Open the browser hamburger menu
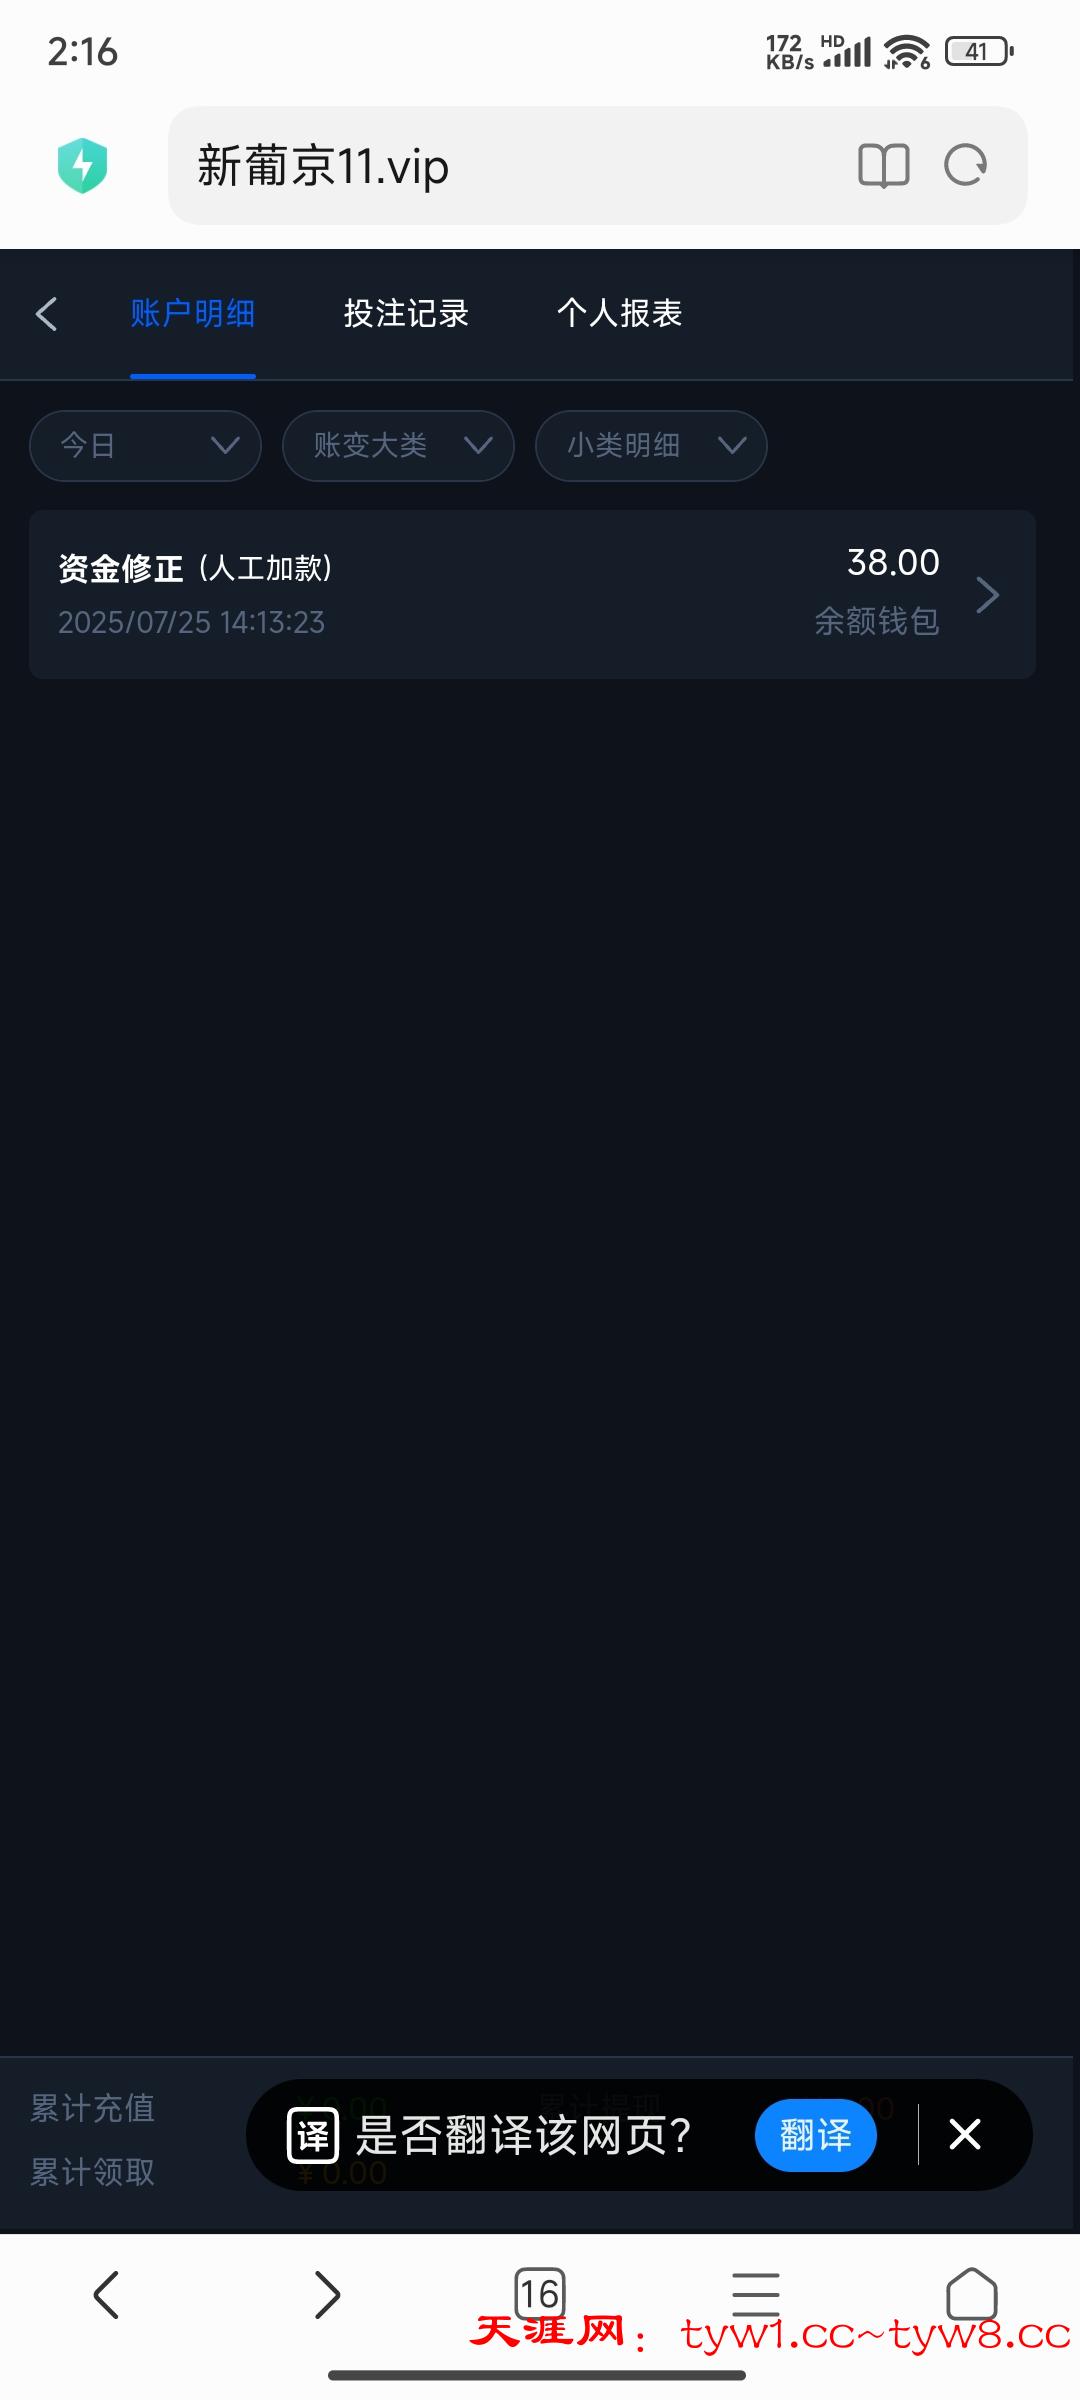 (756, 2293)
